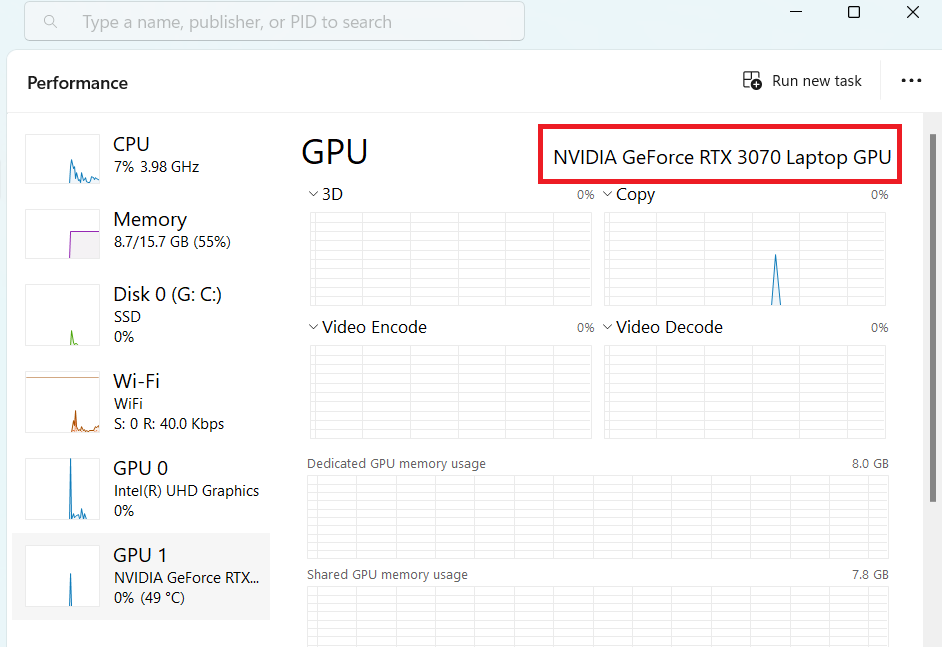Click the Memory thumbnail graph

pos(62,234)
